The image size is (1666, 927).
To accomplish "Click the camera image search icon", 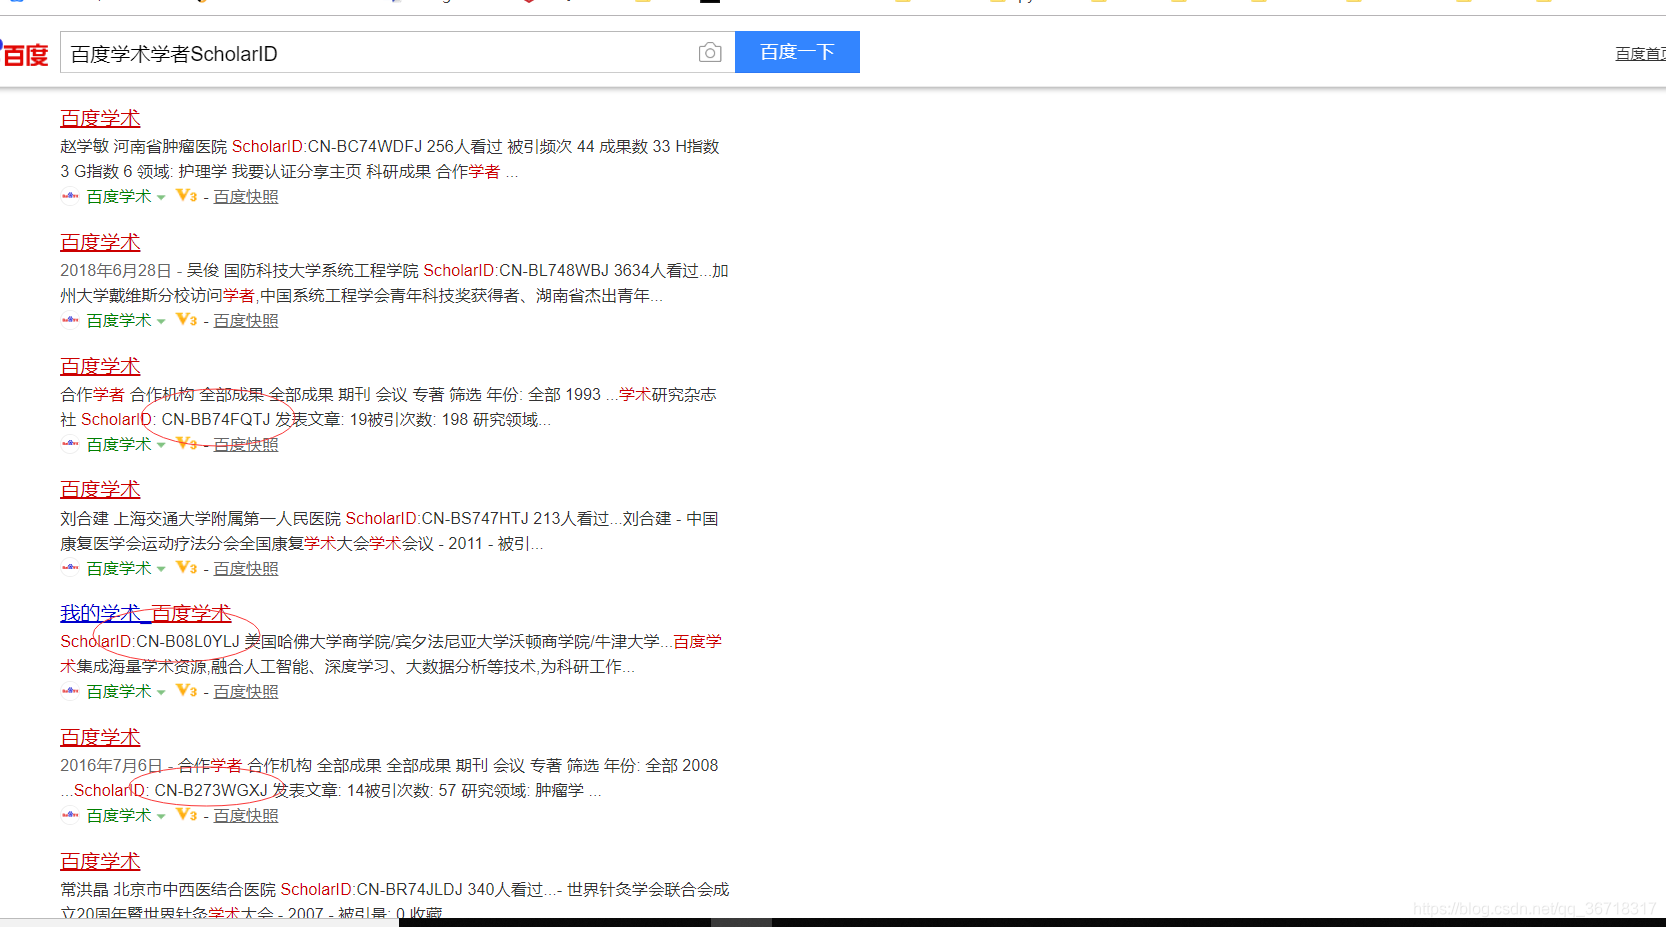I will click(x=710, y=53).
